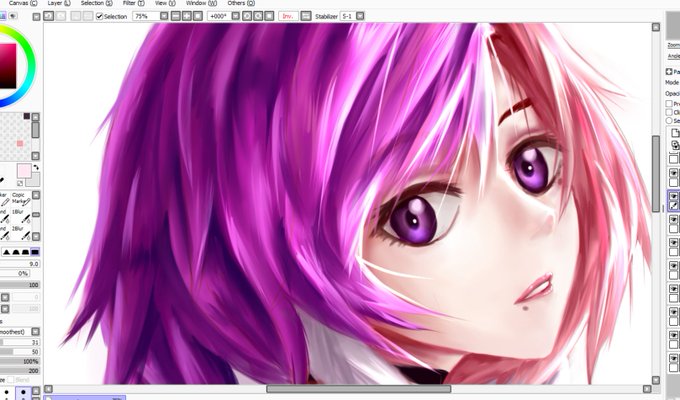This screenshot has width=680, height=400.
Task: Open the +000° rotation angle dropdown
Action: (235, 16)
